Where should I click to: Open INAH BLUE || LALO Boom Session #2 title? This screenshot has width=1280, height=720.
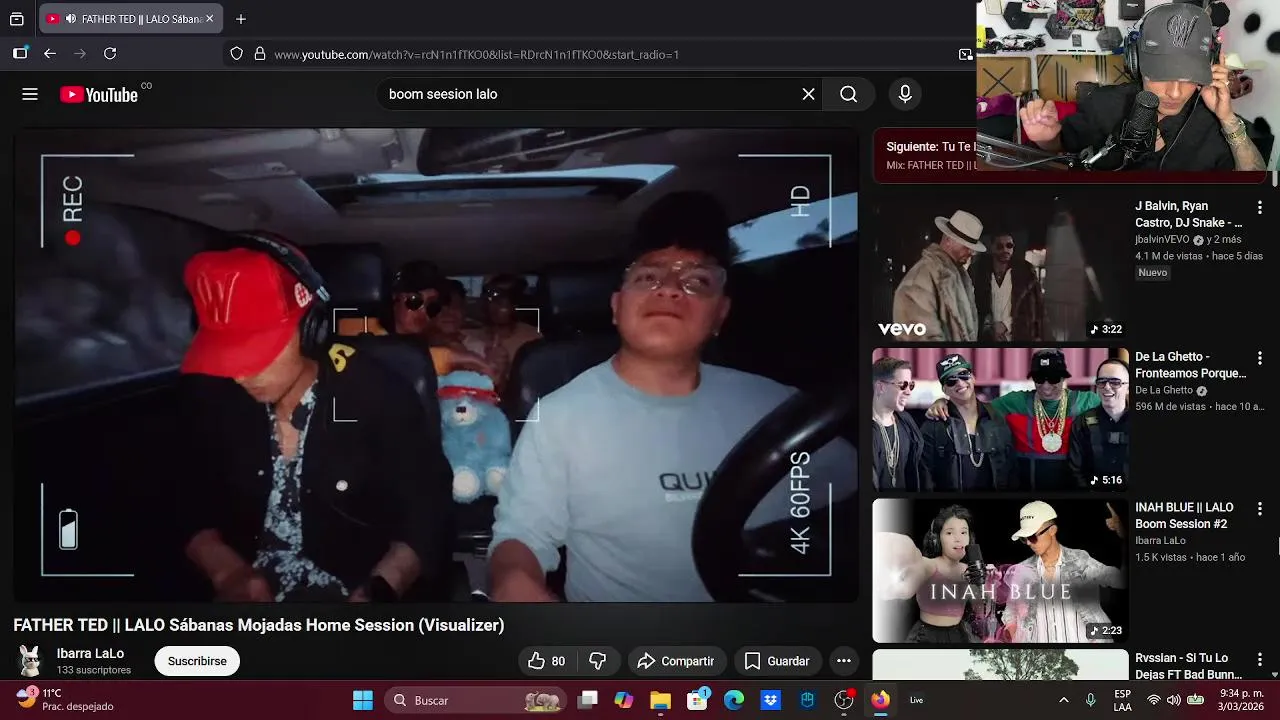1185,516
